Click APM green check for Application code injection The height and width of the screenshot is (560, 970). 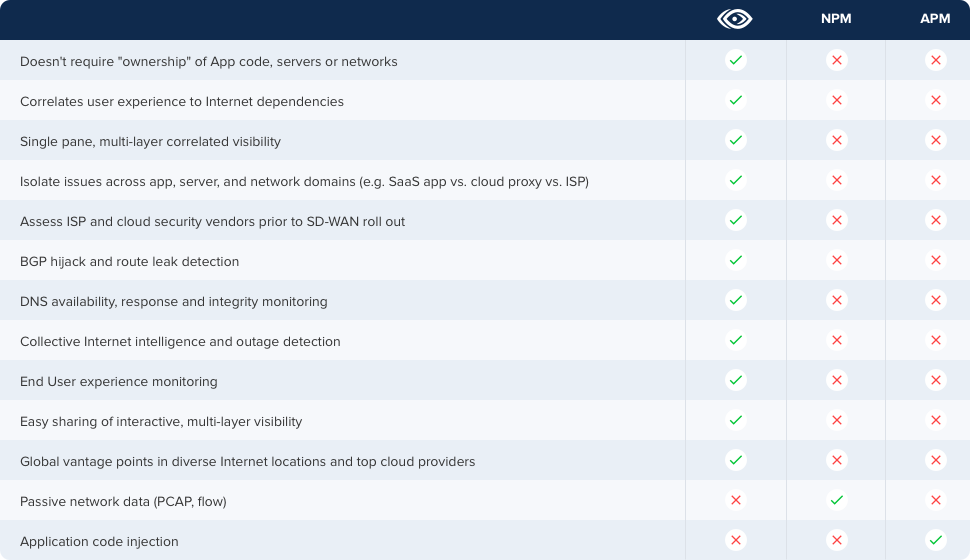click(935, 540)
